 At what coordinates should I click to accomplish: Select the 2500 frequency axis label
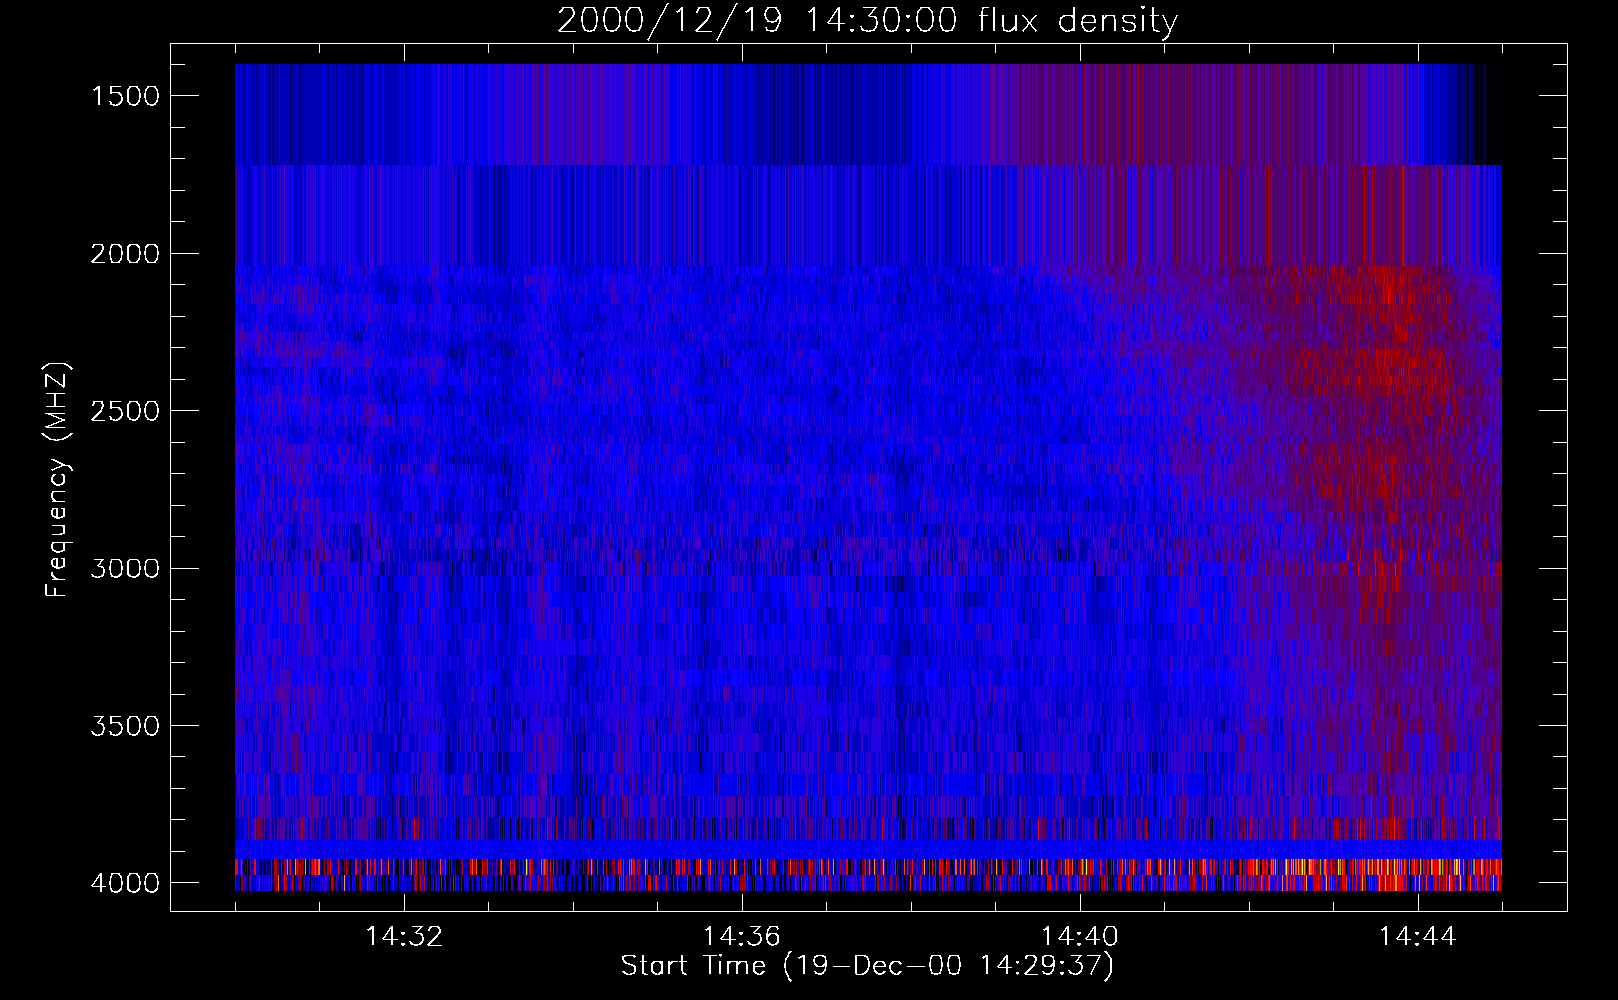click(x=125, y=411)
